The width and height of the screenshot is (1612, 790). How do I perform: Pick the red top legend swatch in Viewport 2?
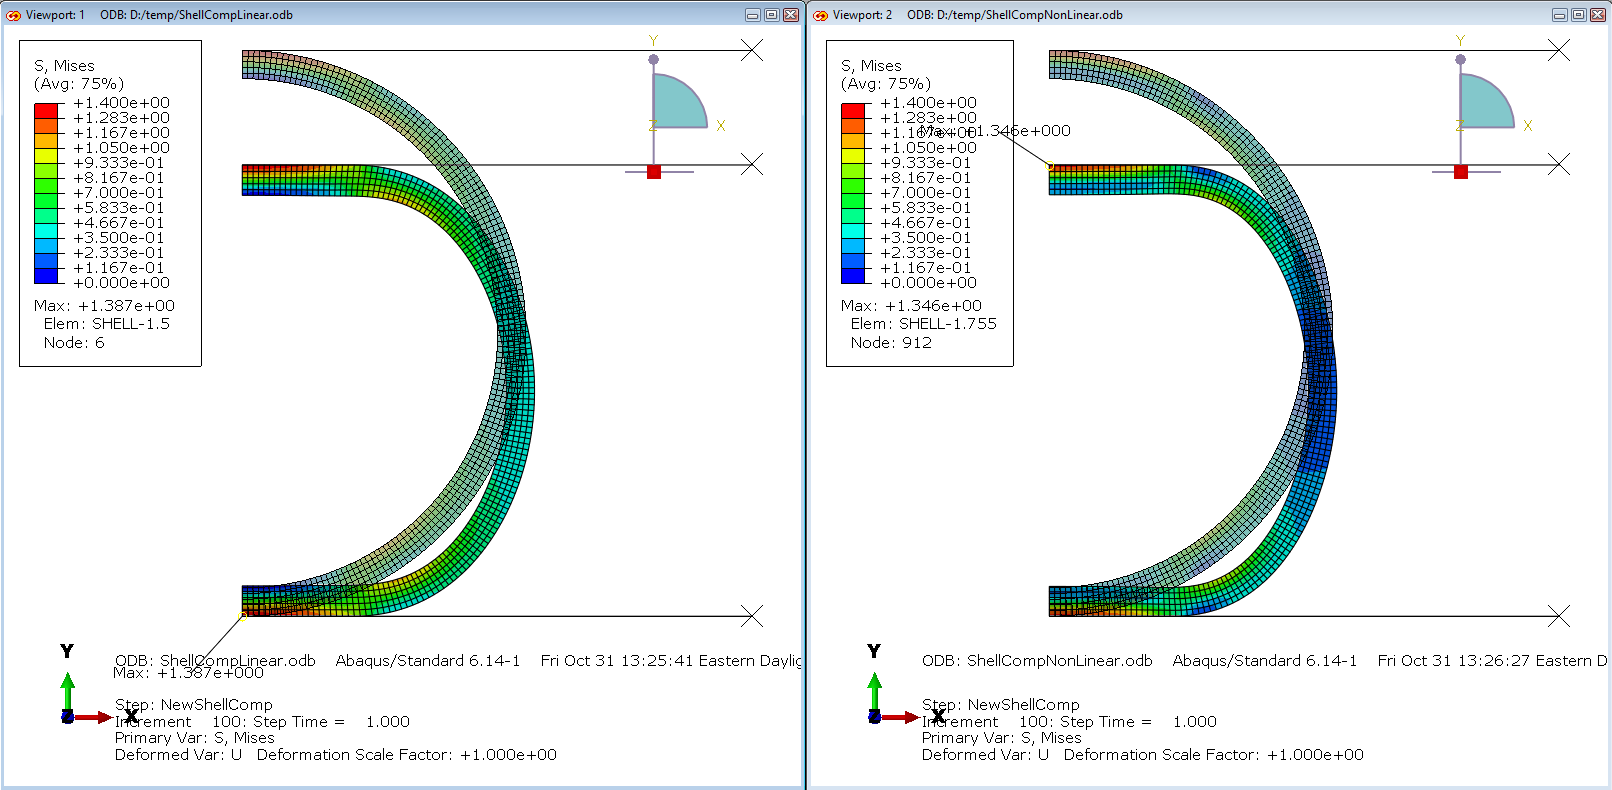(x=853, y=110)
